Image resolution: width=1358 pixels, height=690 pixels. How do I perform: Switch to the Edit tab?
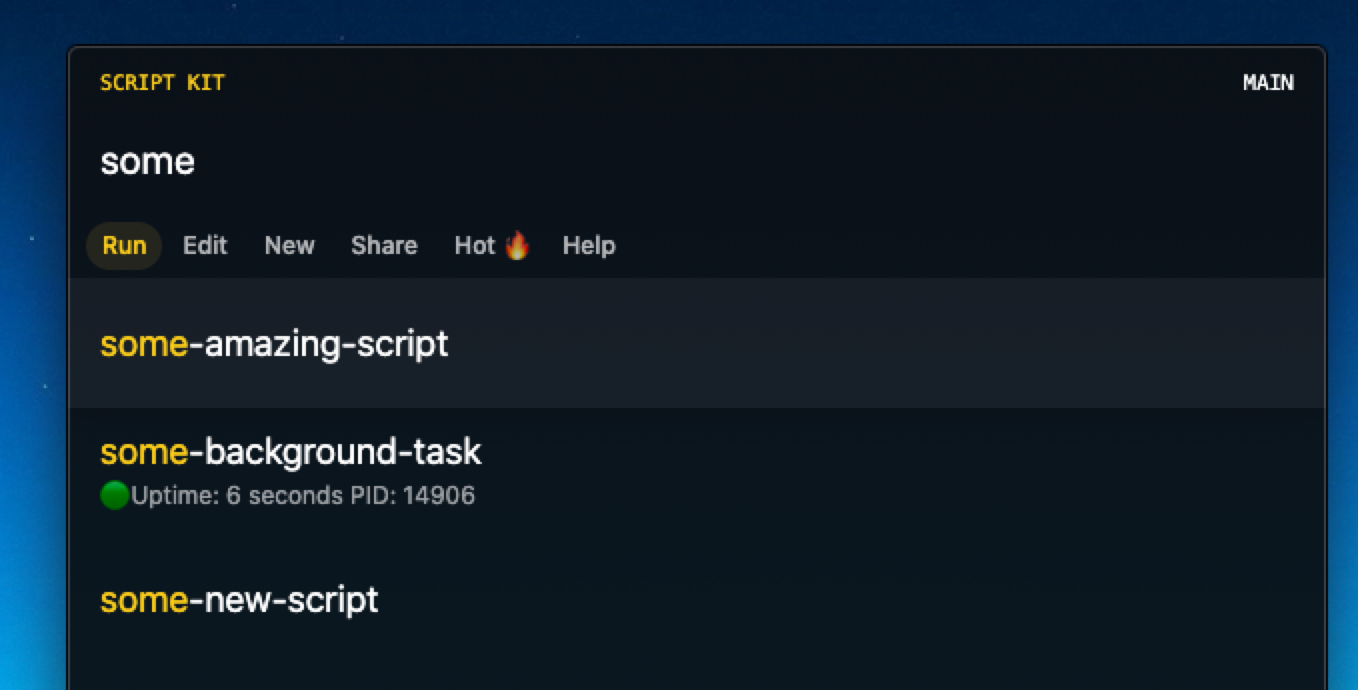(205, 246)
